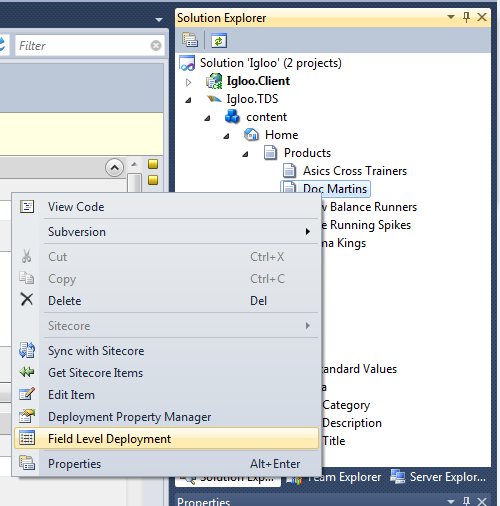This screenshot has height=506, width=500.
Task: Click the Field Level Deployment grid icon
Action: (27, 438)
